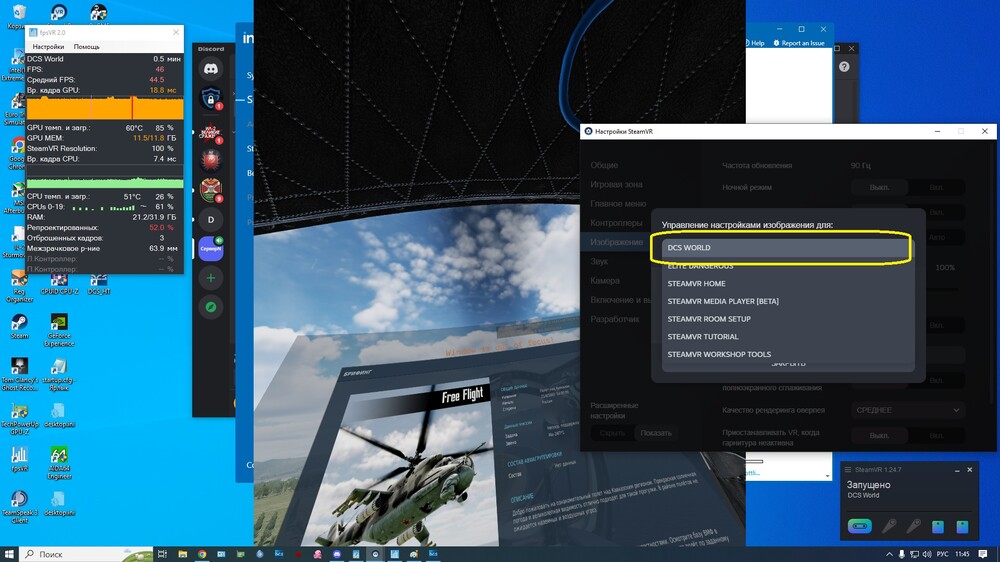Open Tom Clancy's Ghost Recon shortcut

click(x=20, y=374)
